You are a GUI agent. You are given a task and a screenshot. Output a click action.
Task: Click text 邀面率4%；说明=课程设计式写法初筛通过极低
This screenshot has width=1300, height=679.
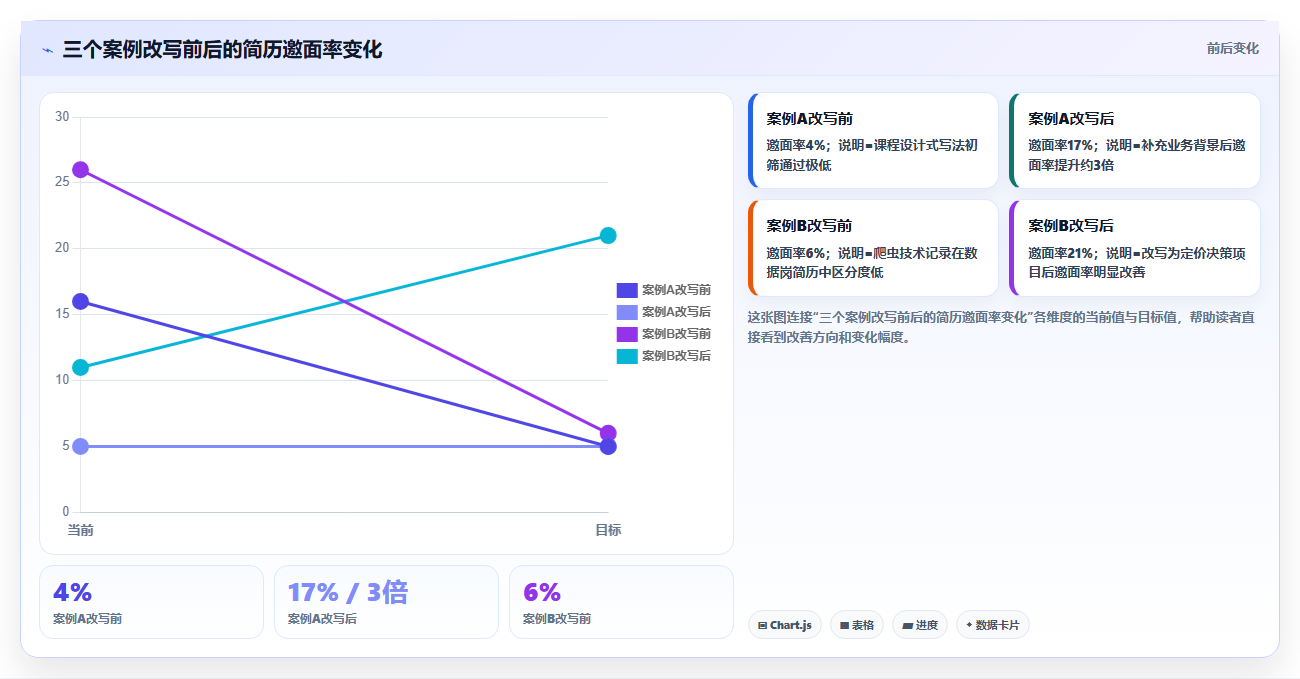coord(872,155)
